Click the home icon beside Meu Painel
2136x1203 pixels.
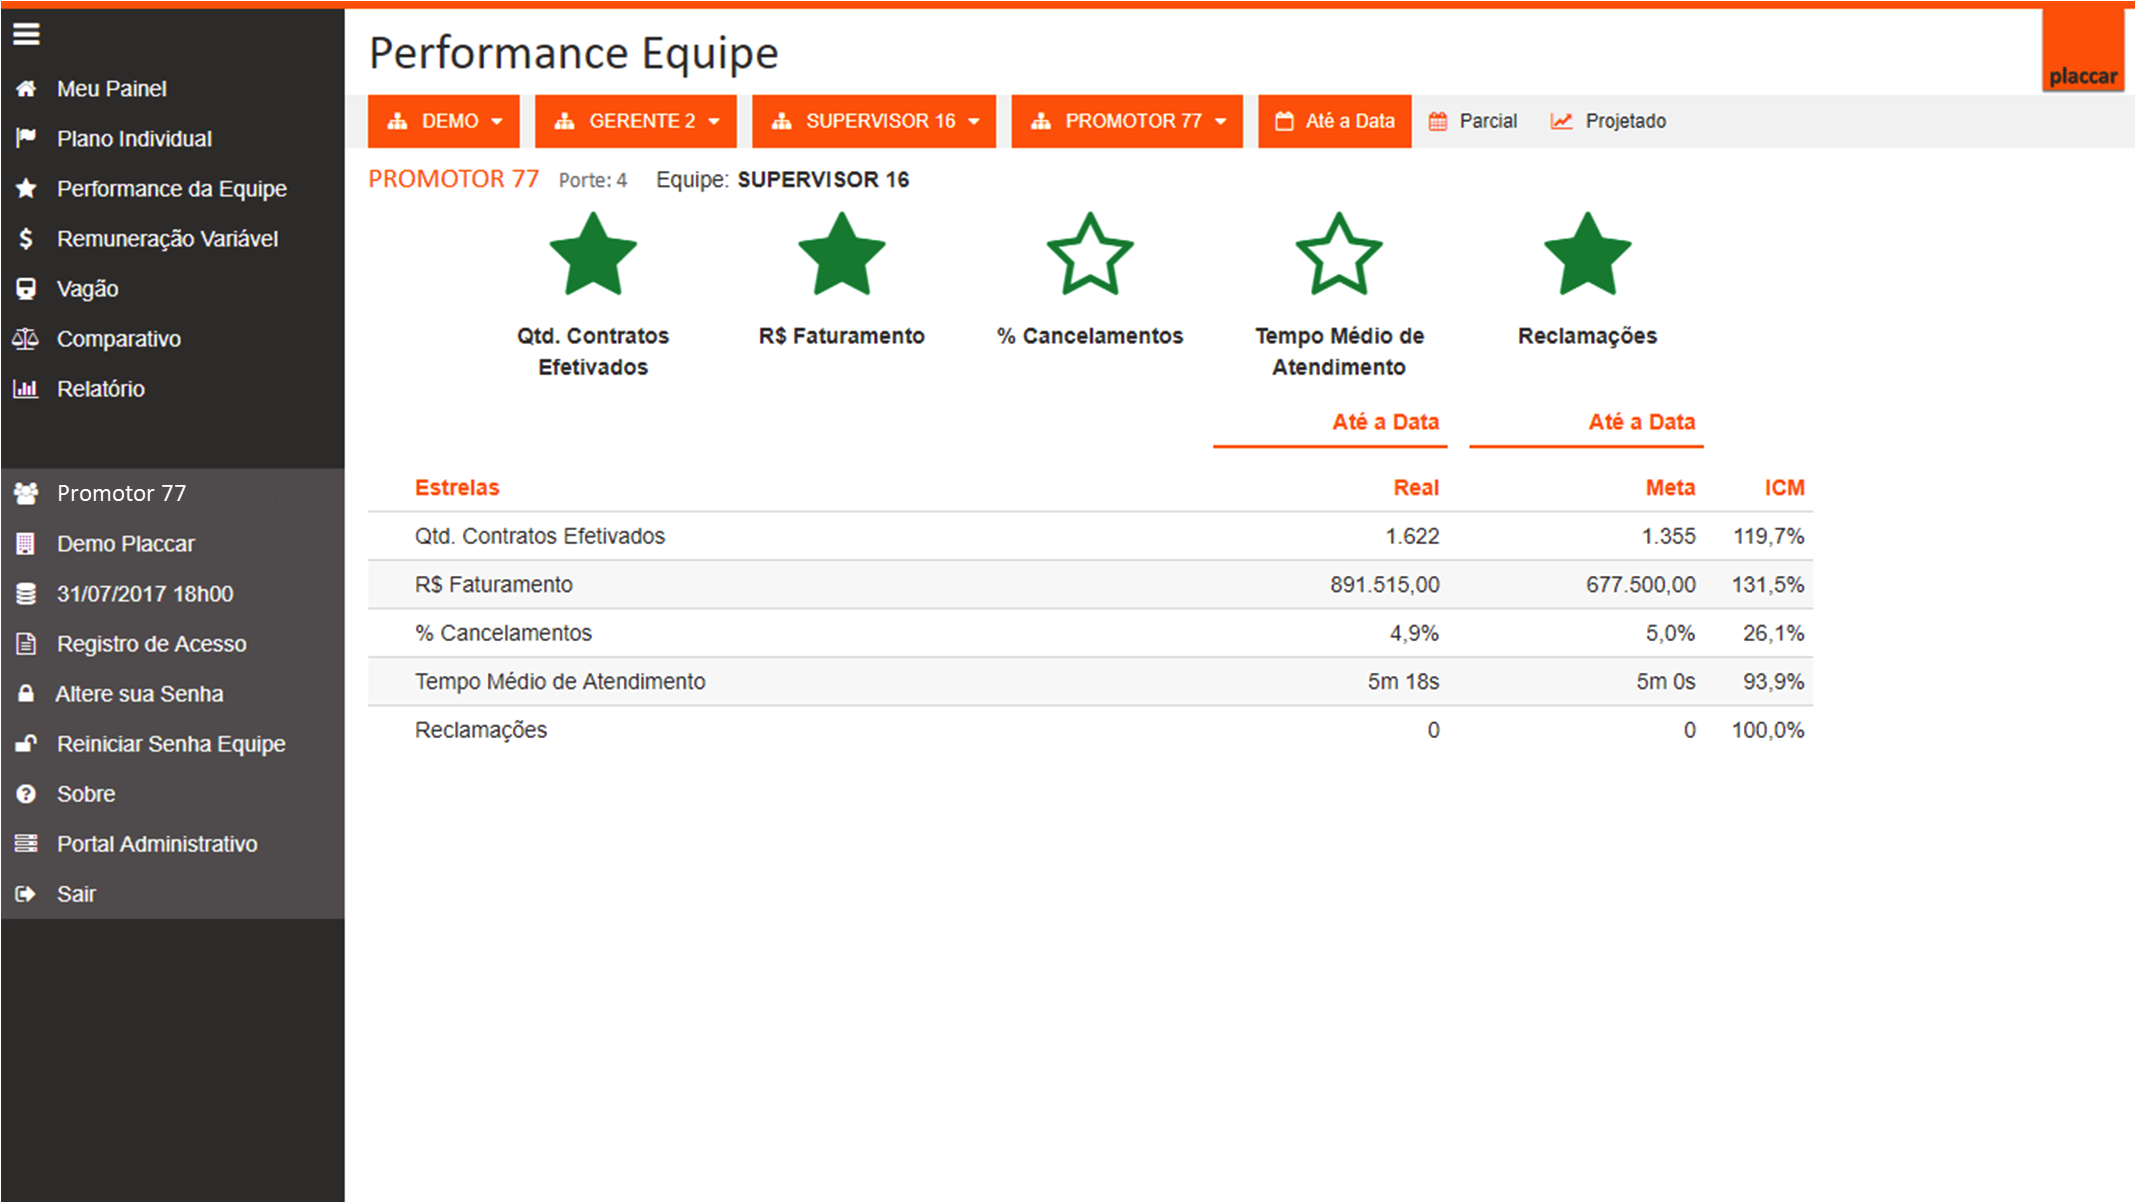tap(26, 89)
